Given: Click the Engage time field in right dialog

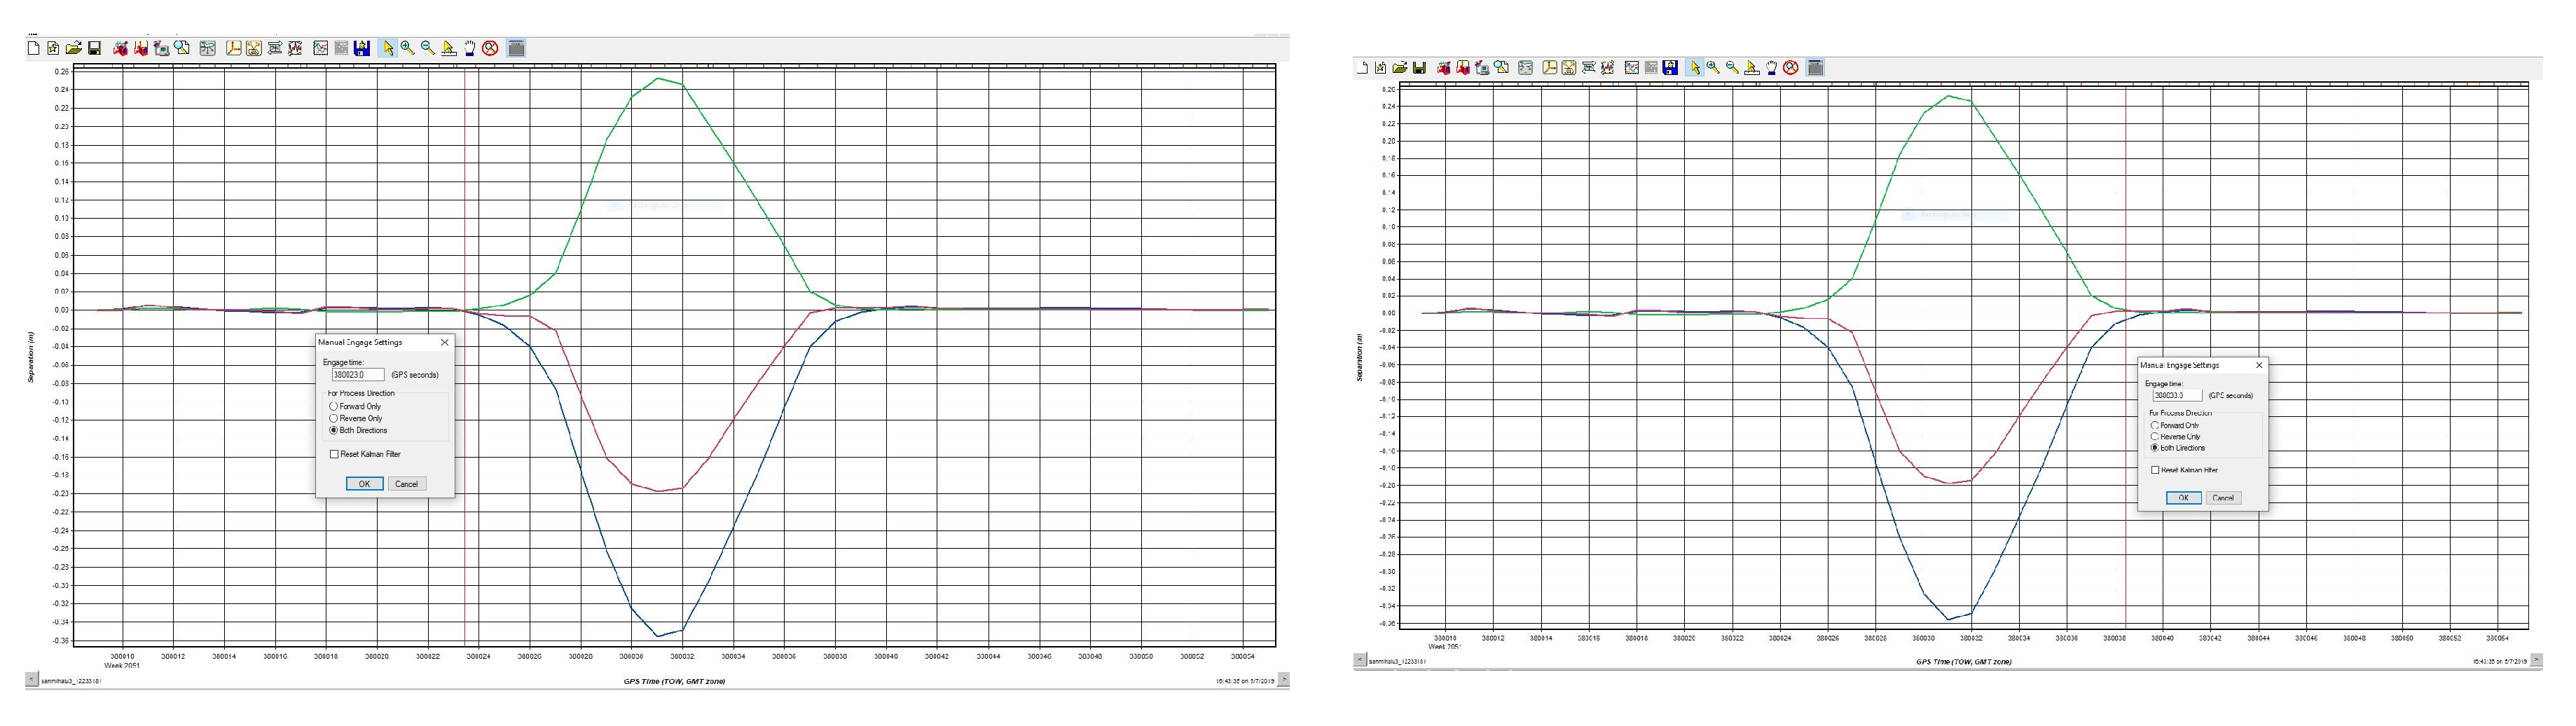Looking at the screenshot, I should click(2177, 395).
